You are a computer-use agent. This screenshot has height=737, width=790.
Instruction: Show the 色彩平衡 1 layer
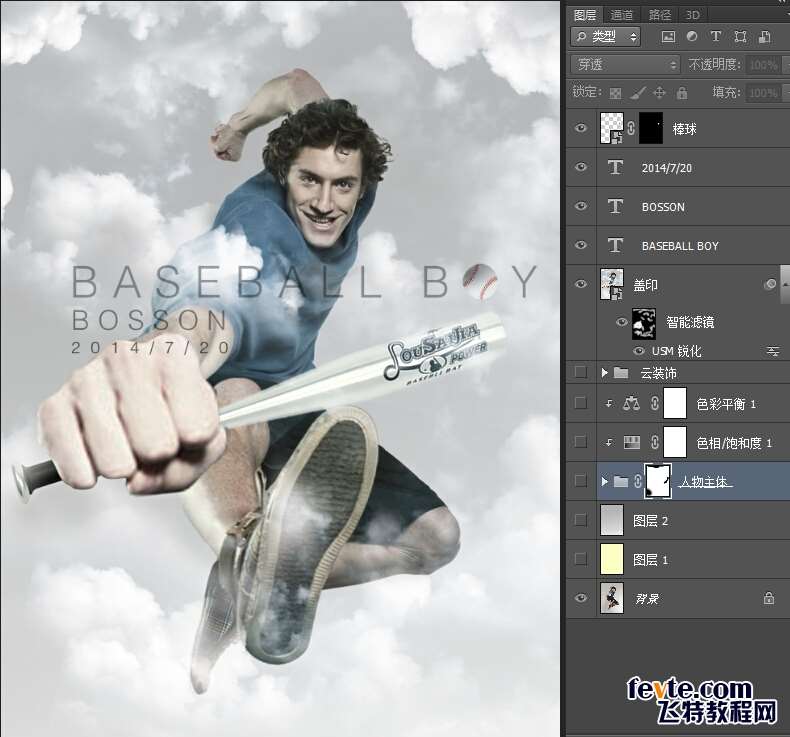(x=580, y=403)
